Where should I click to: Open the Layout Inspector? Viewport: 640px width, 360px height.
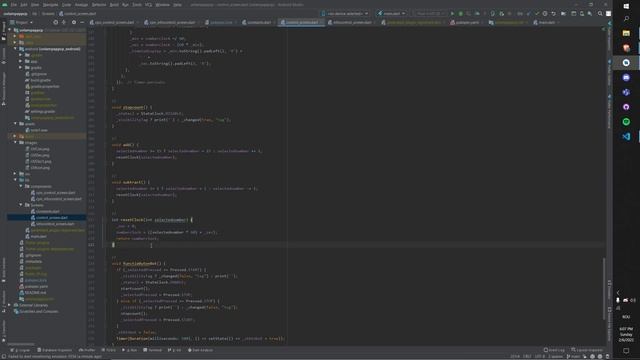[587, 350]
